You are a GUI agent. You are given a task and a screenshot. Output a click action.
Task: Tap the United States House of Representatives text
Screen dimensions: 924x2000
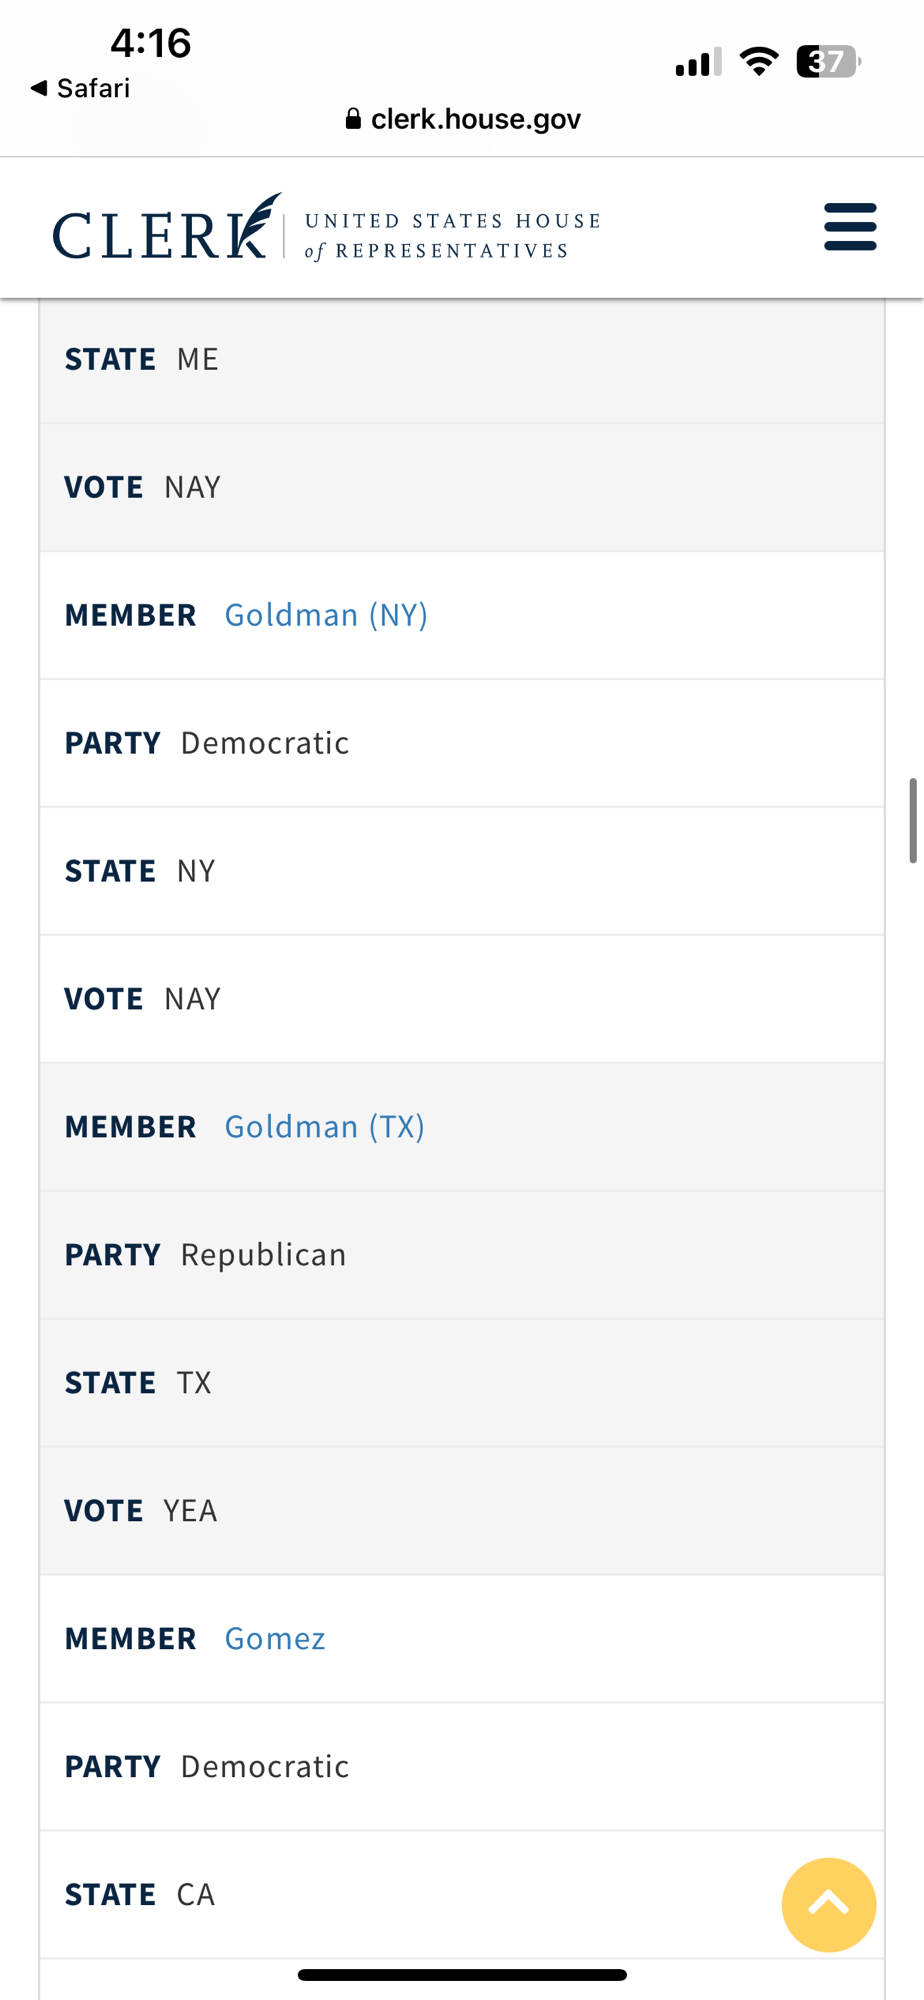[452, 235]
